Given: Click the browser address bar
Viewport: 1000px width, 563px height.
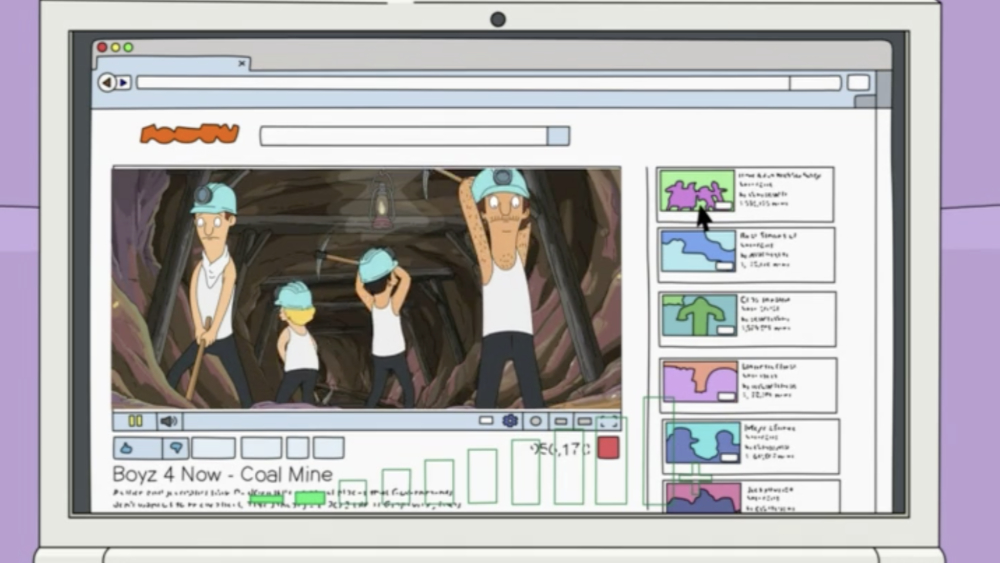Looking at the screenshot, I should click(x=463, y=83).
